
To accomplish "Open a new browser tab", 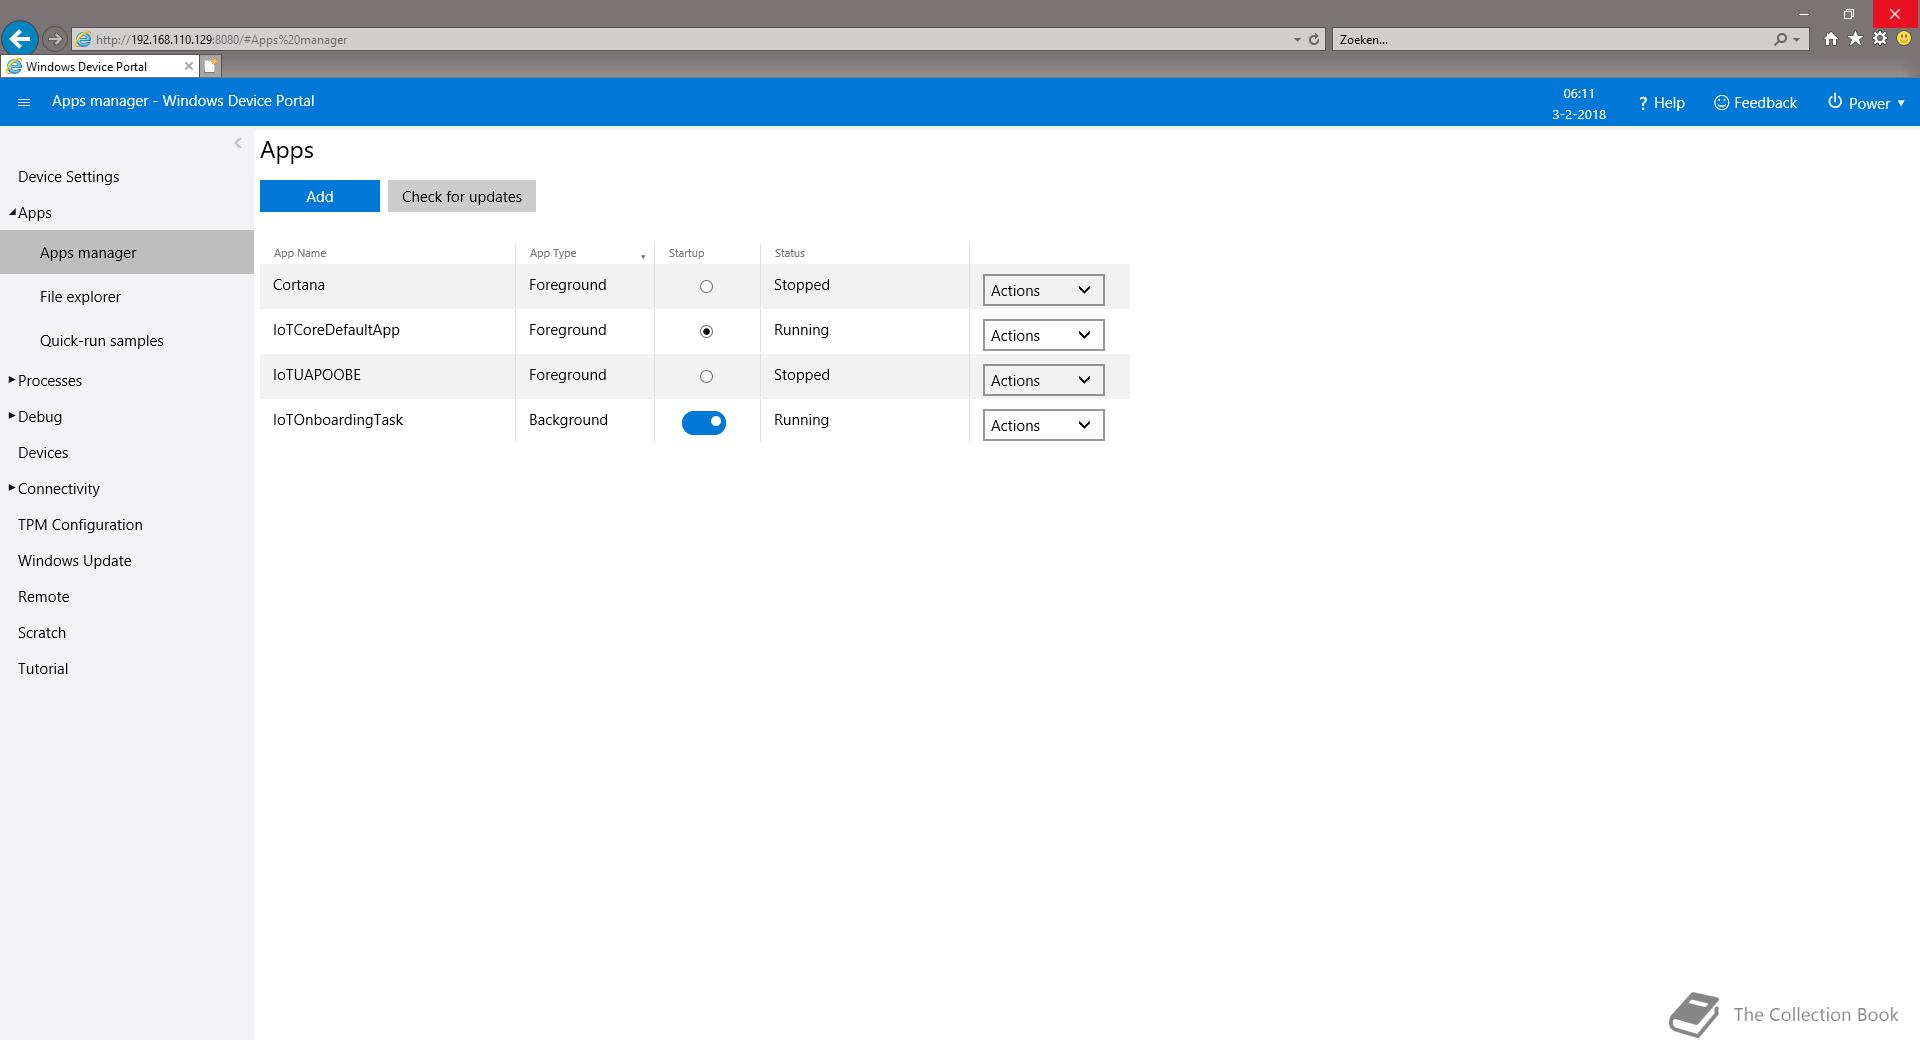I will tap(210, 66).
